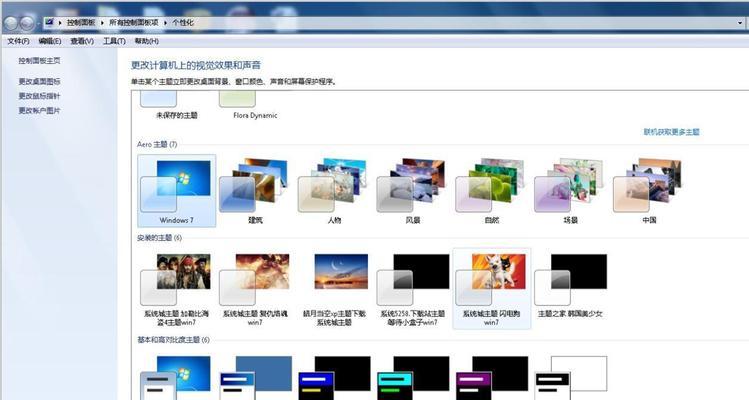Choose the 皓月当空xp主题下载 theme
This screenshot has width=749, height=400.
pos(334,289)
